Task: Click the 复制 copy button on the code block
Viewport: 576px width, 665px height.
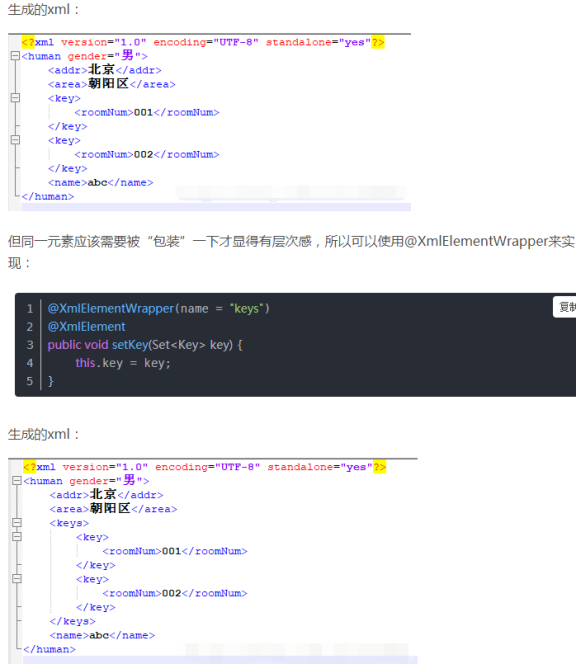Action: pyautogui.click(x=565, y=307)
